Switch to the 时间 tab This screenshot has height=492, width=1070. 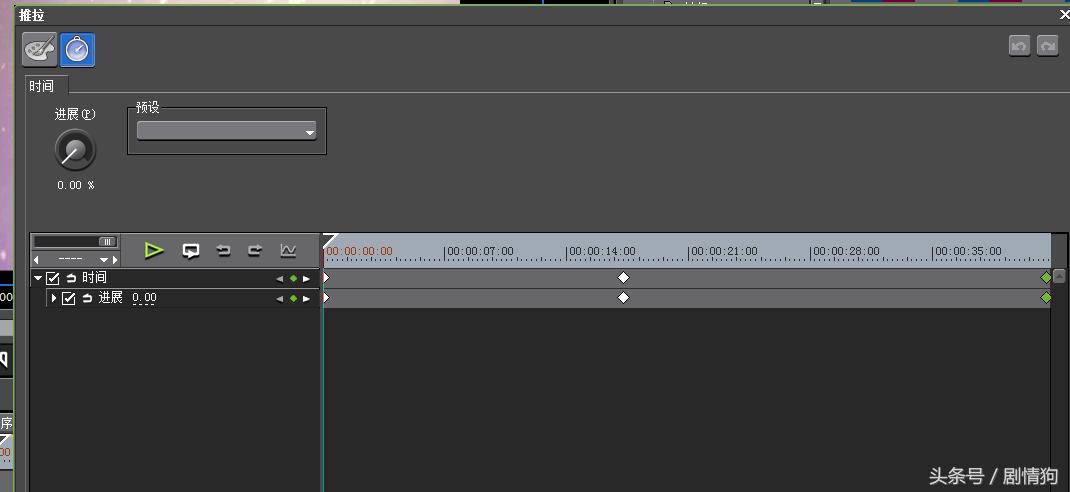coord(42,86)
